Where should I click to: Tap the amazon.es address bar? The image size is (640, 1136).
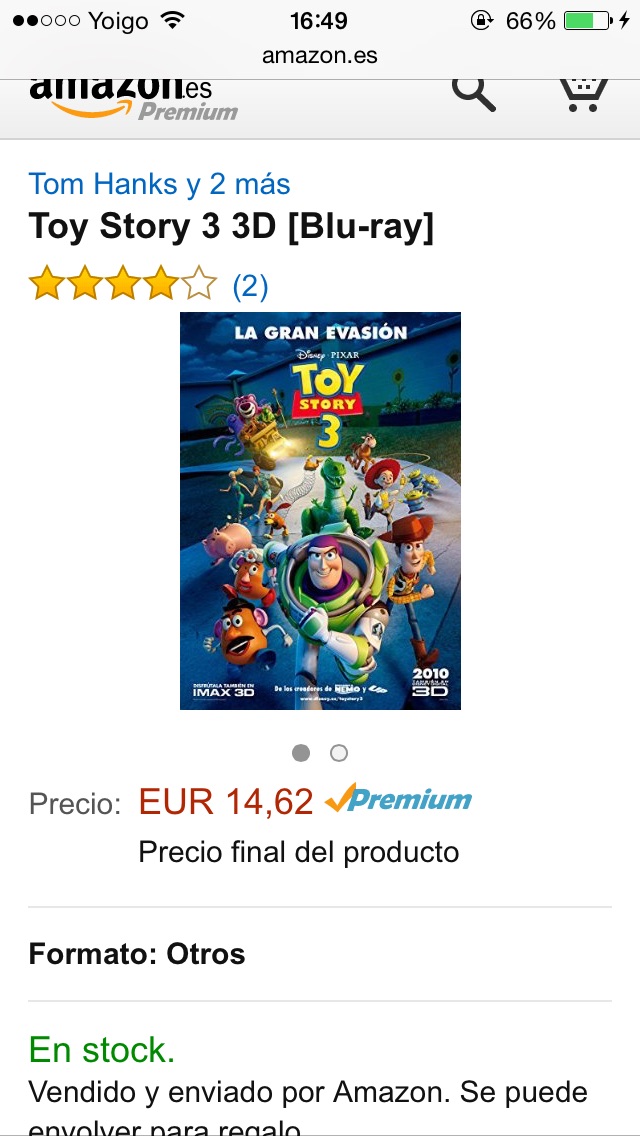tap(320, 55)
